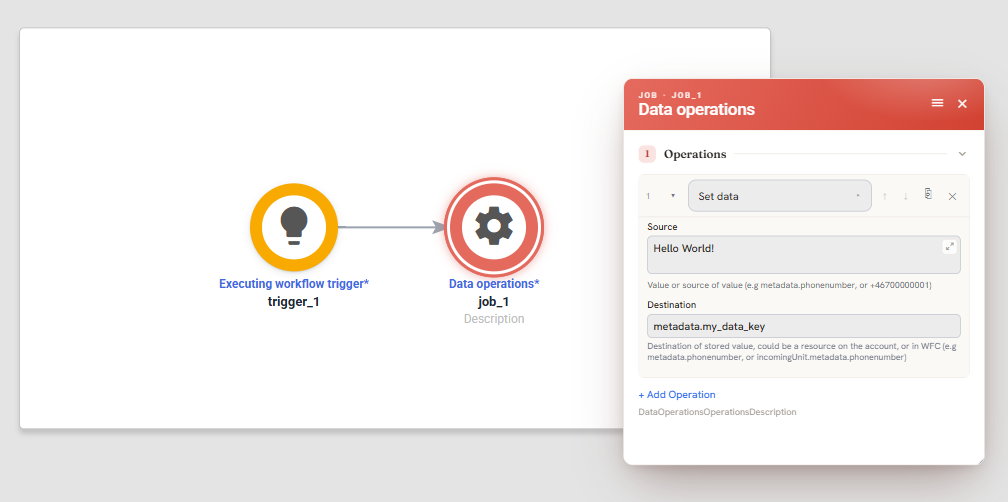Click the Source help text about metadata.phonenumber
Viewport: 1008px width, 502px height.
[x=789, y=285]
